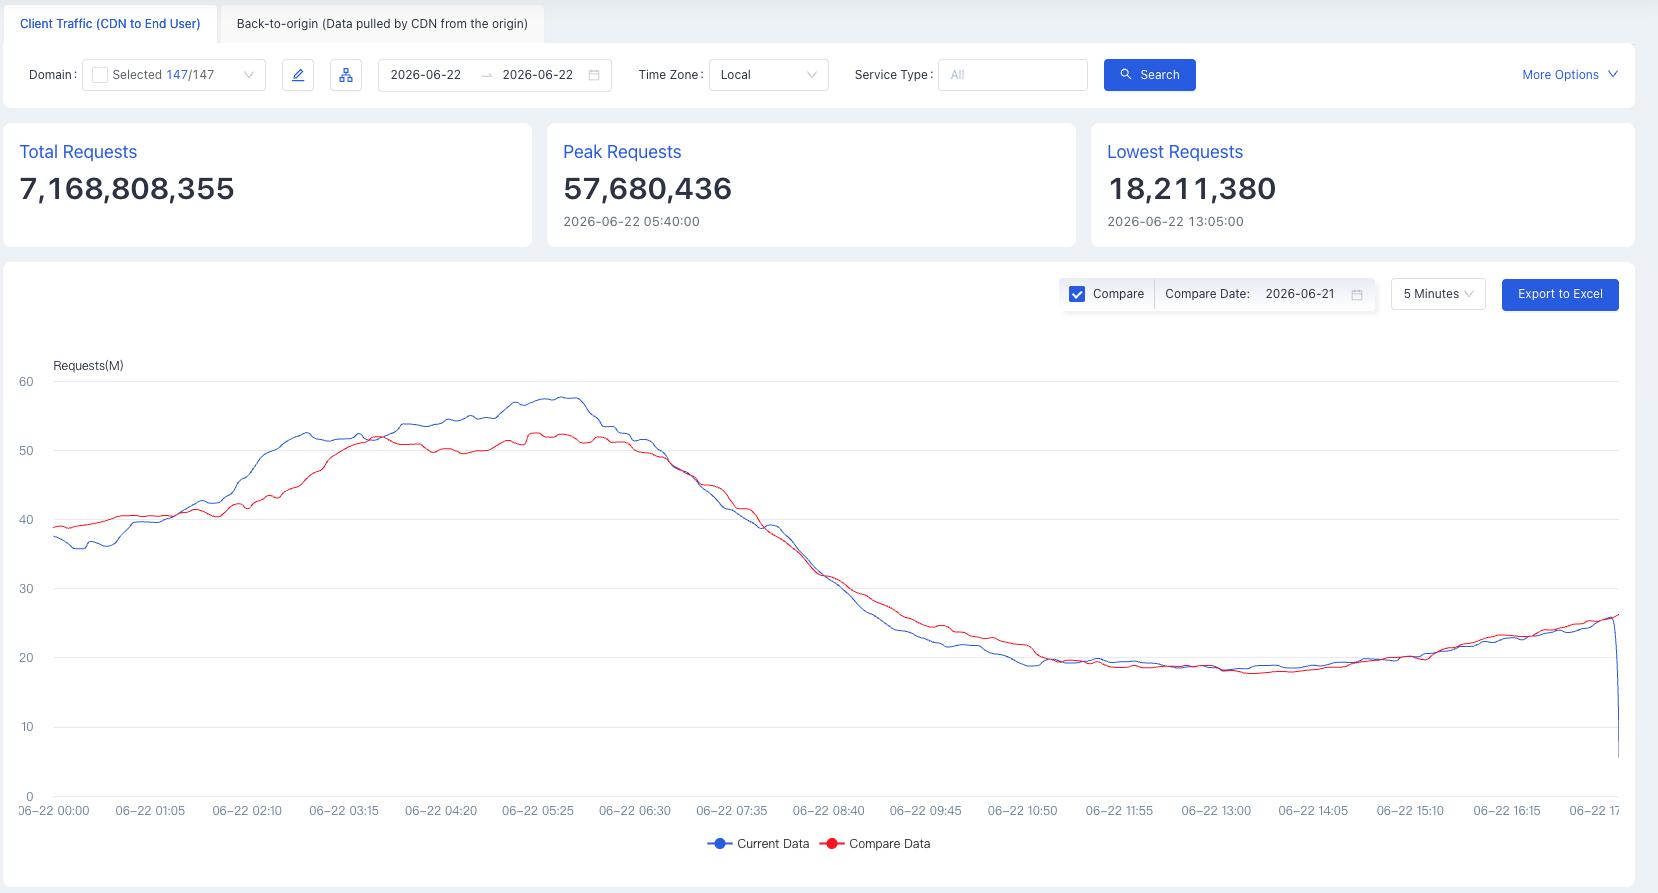Toggle the Current Data legend marker

coord(719,844)
